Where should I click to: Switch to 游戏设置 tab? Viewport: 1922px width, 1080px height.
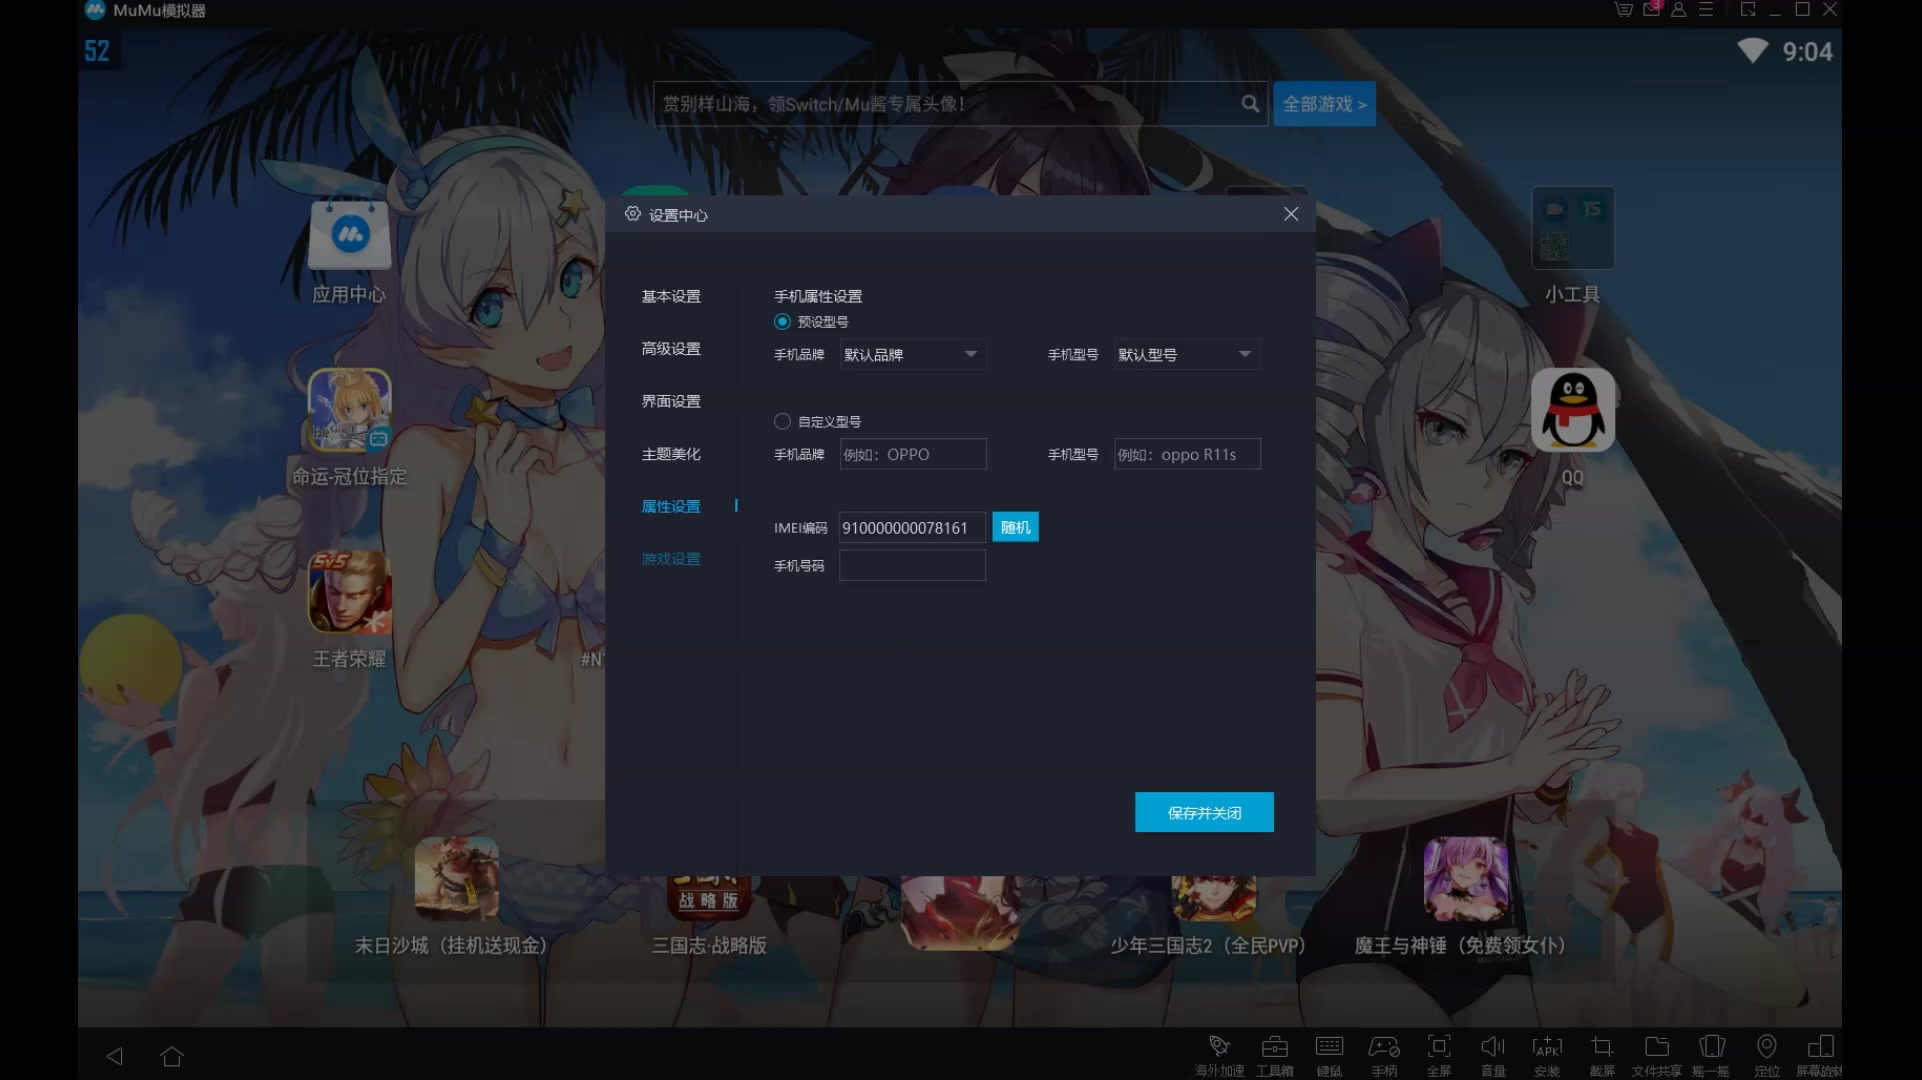671,558
